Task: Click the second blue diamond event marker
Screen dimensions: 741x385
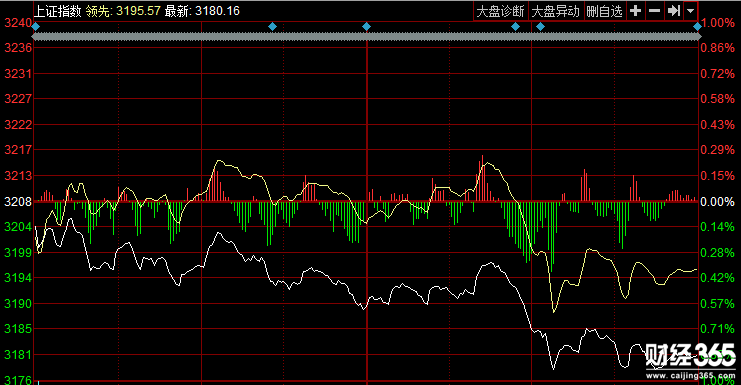Action: (272, 27)
